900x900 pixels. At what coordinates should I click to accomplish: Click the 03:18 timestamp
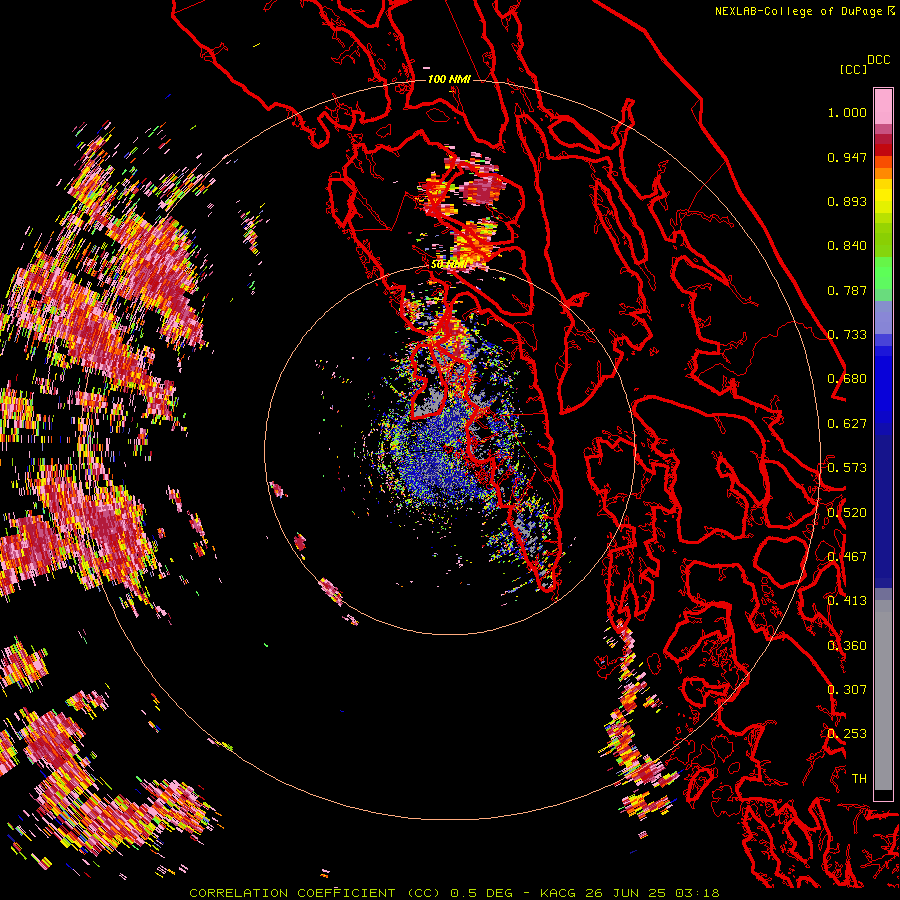point(698,893)
